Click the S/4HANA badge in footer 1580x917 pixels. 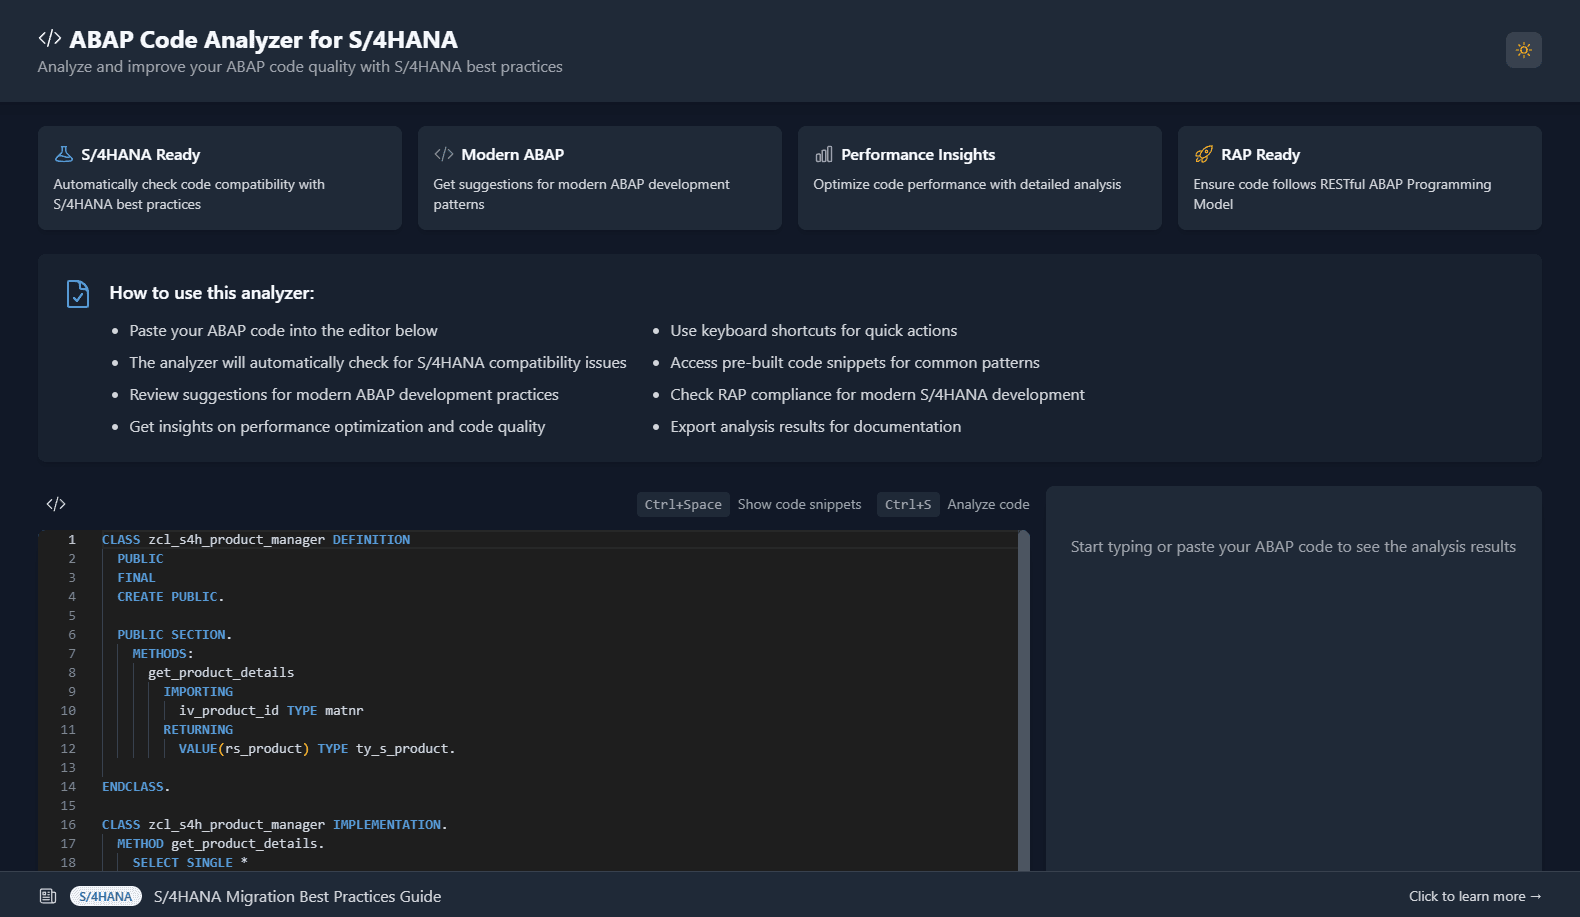pos(106,896)
